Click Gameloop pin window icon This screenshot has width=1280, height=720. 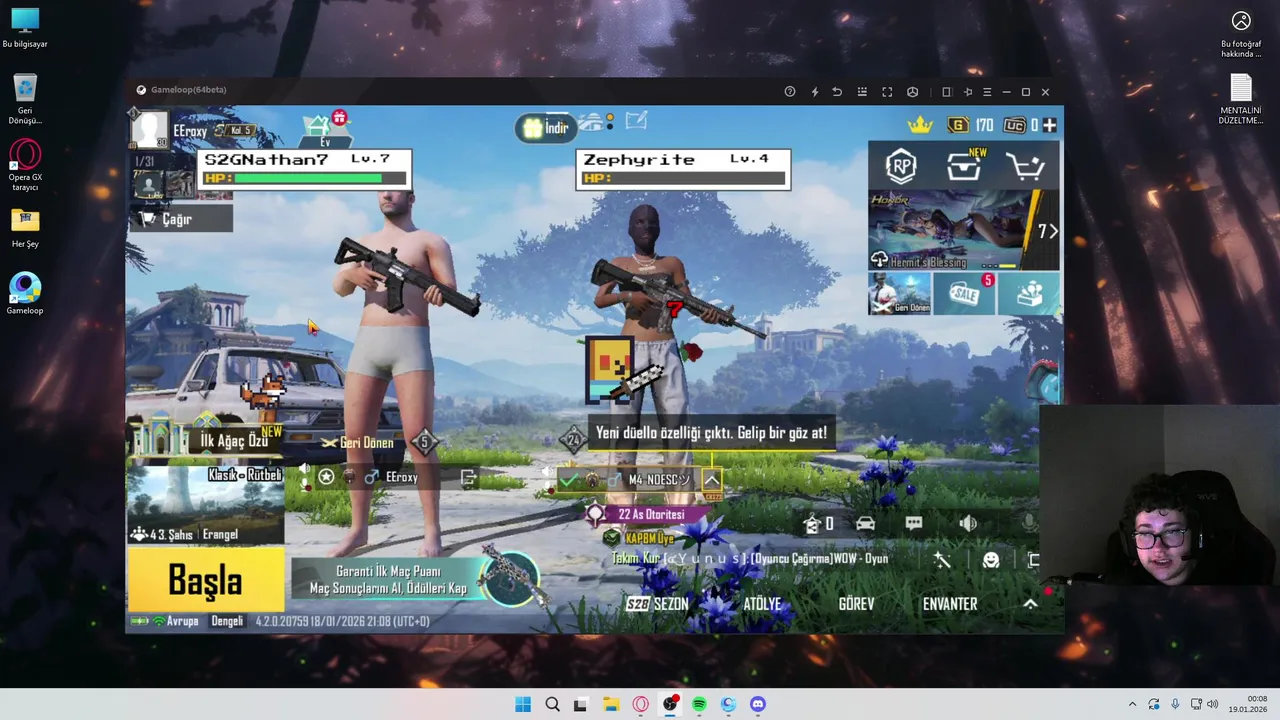[968, 92]
